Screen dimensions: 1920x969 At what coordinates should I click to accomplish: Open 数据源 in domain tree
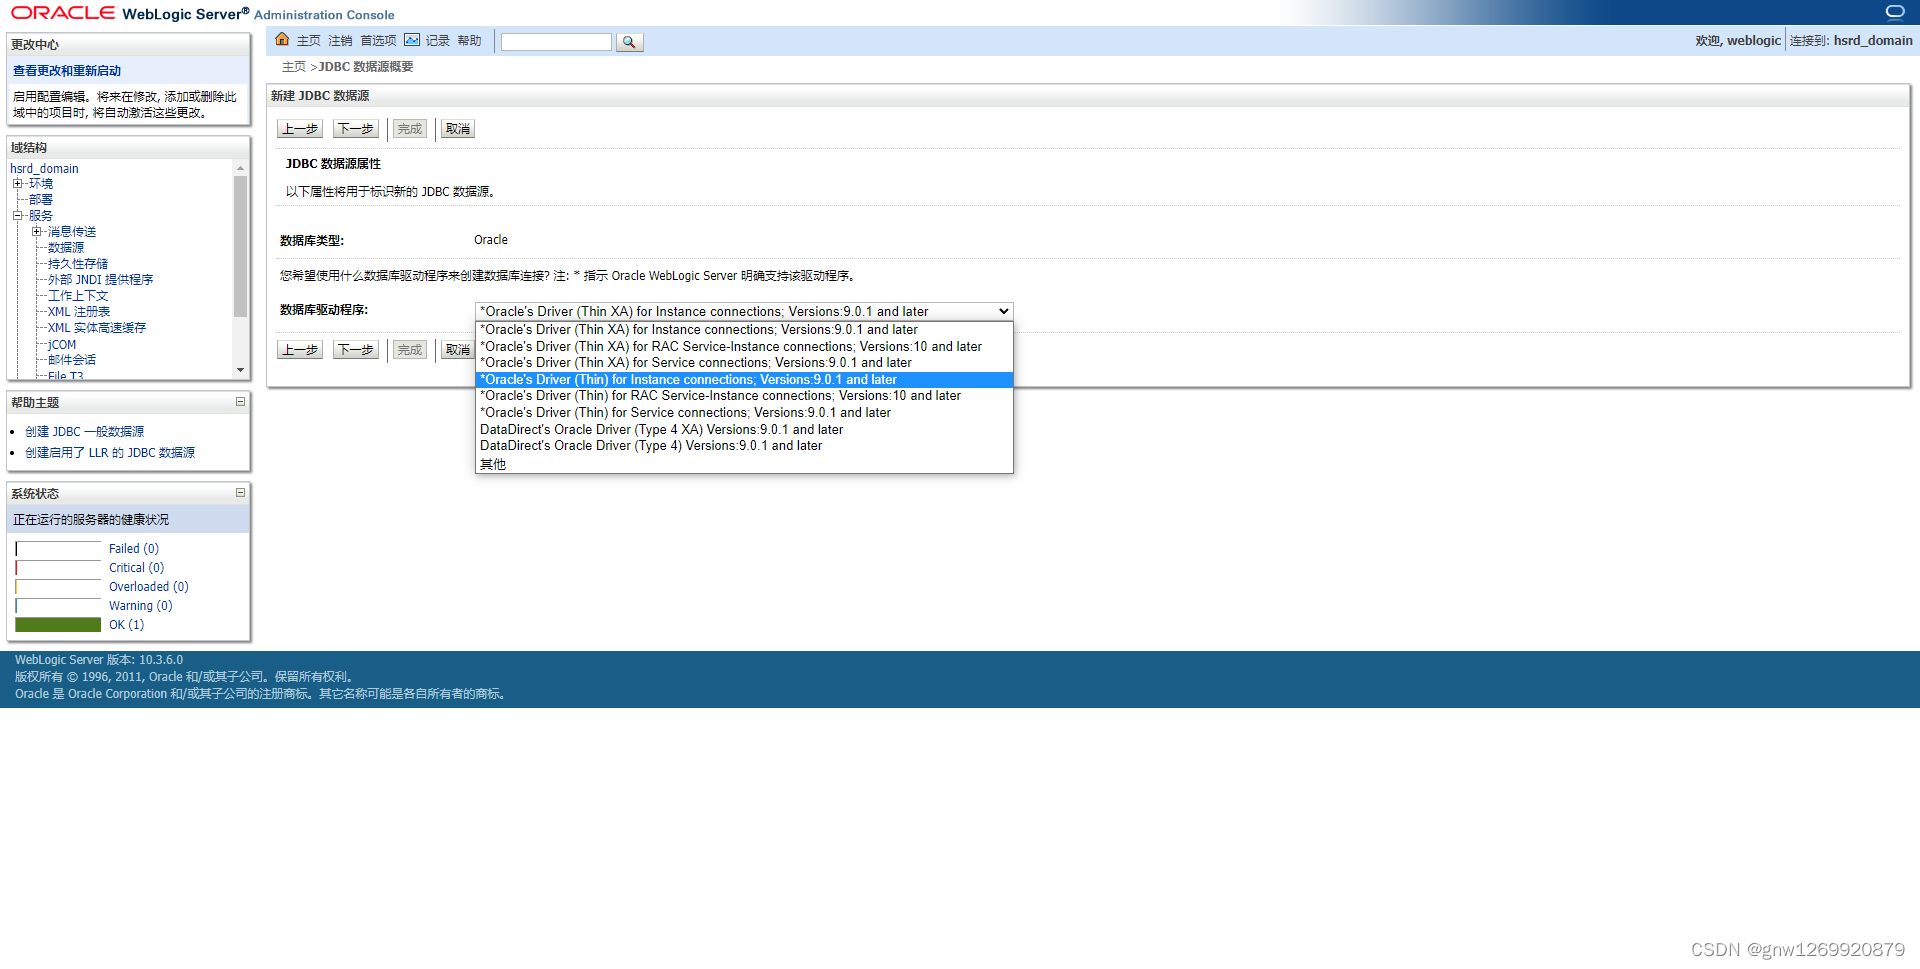pyautogui.click(x=66, y=248)
